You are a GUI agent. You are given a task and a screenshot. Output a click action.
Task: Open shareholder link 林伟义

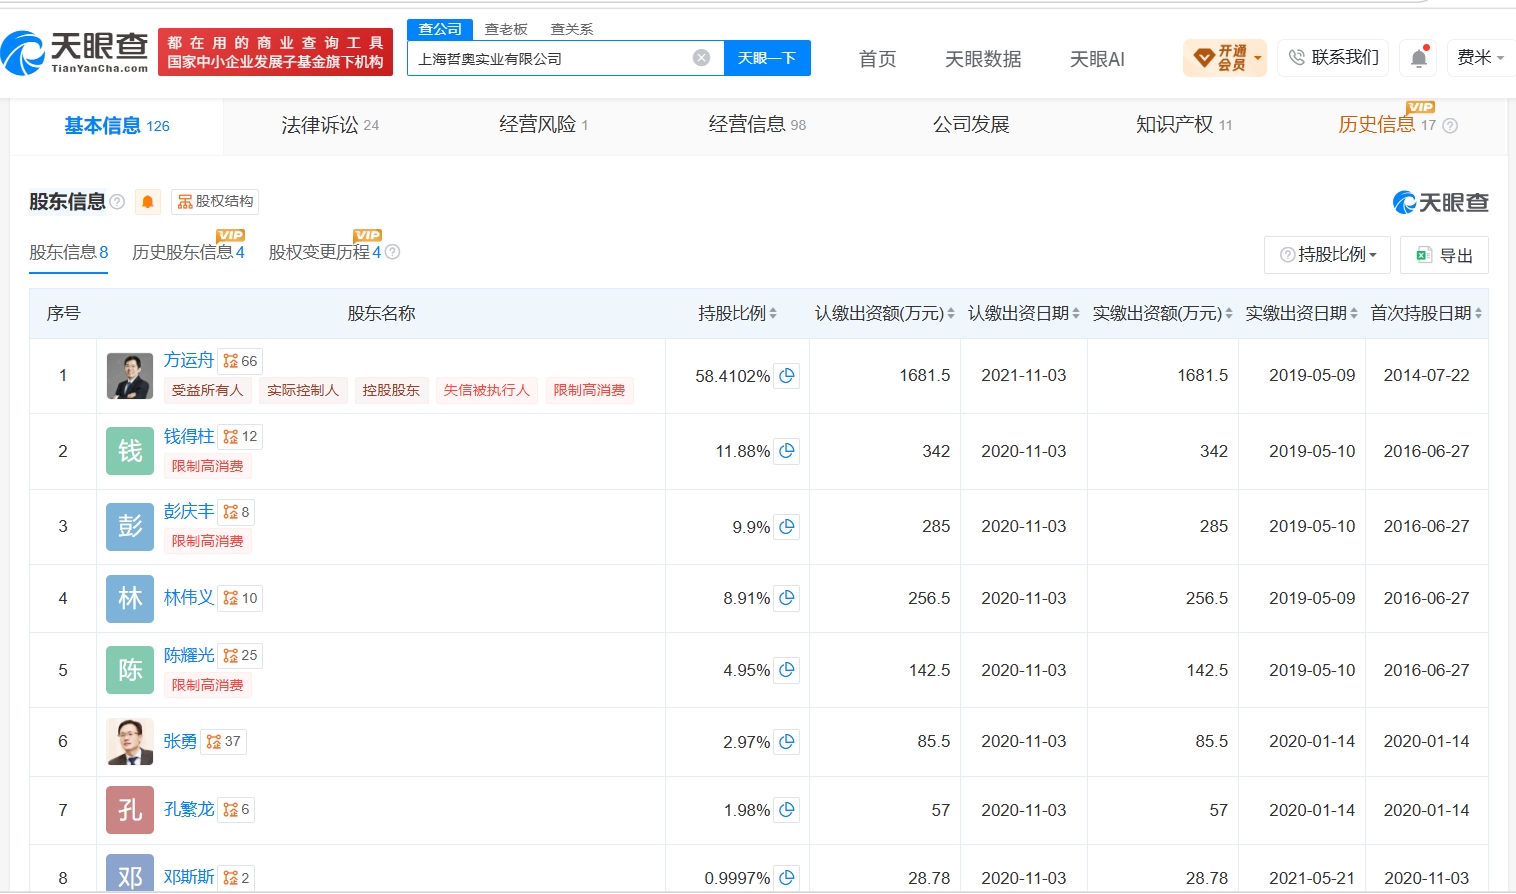[x=189, y=598]
